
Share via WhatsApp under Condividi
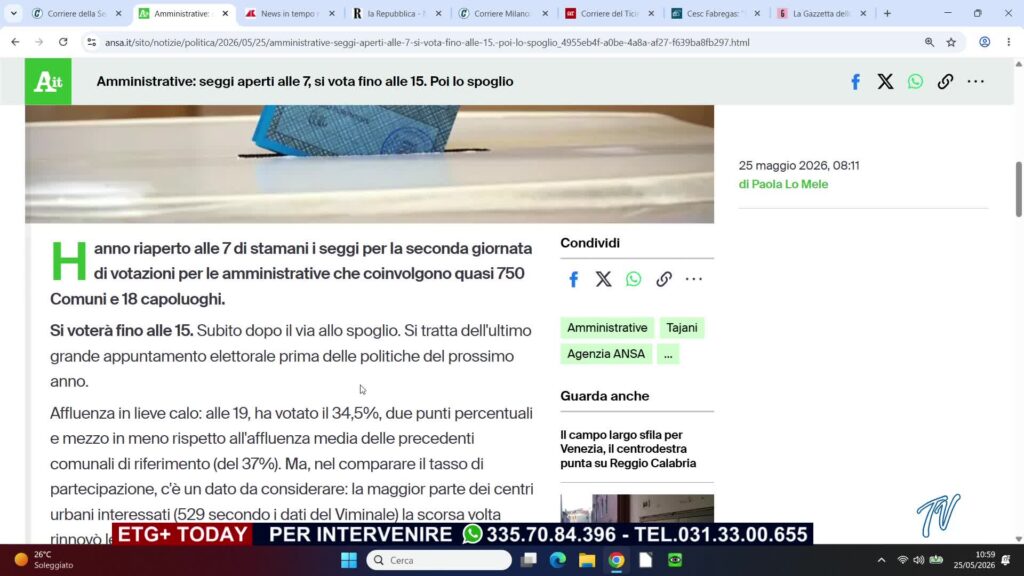pos(633,280)
